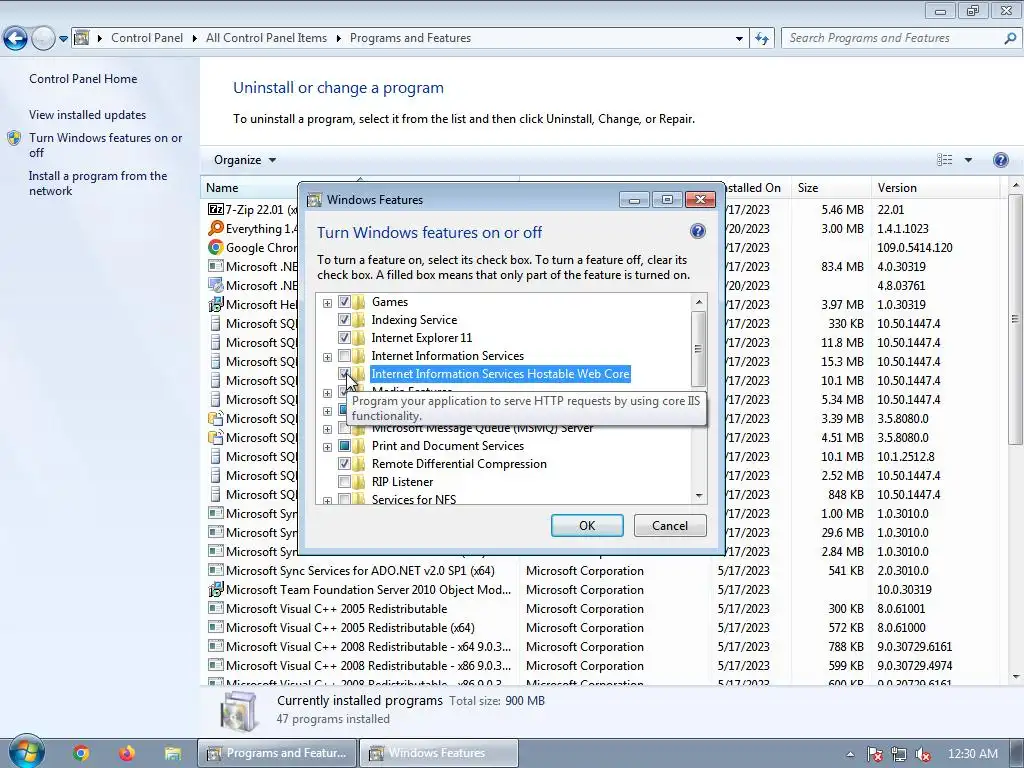
Task: Click the features list scroll down arrow
Action: [x=699, y=496]
